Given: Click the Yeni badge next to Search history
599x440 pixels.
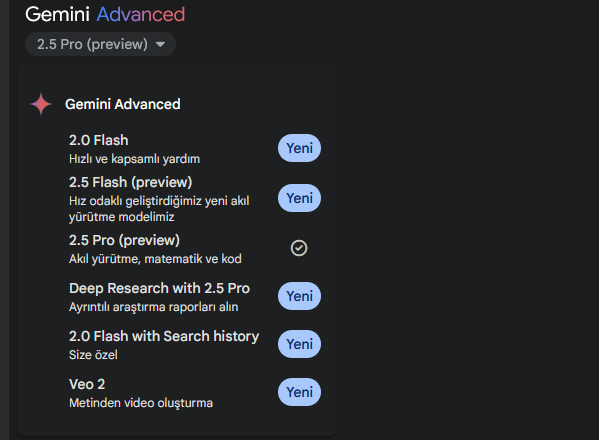Looking at the screenshot, I should pos(299,344).
